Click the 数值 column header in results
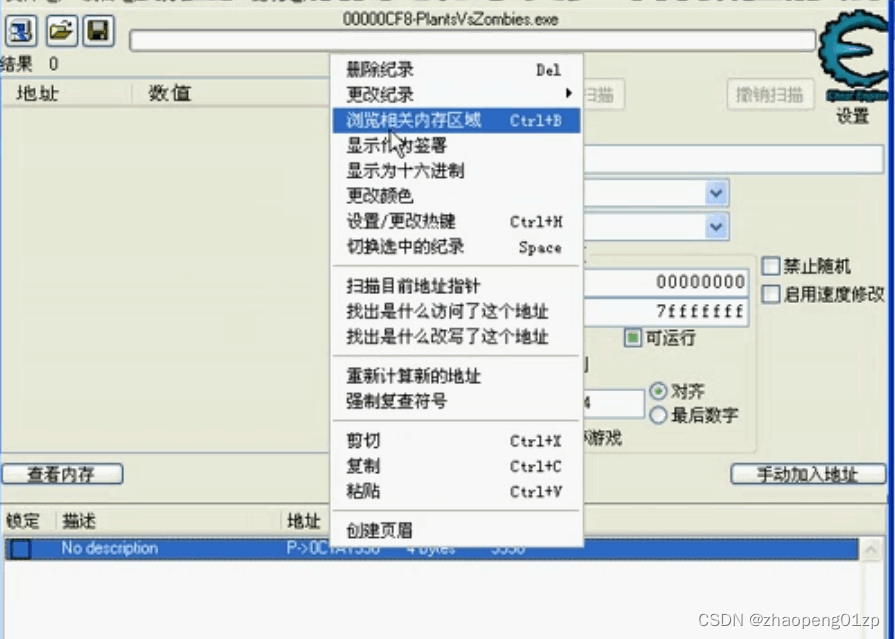The image size is (895, 639). coord(231,93)
